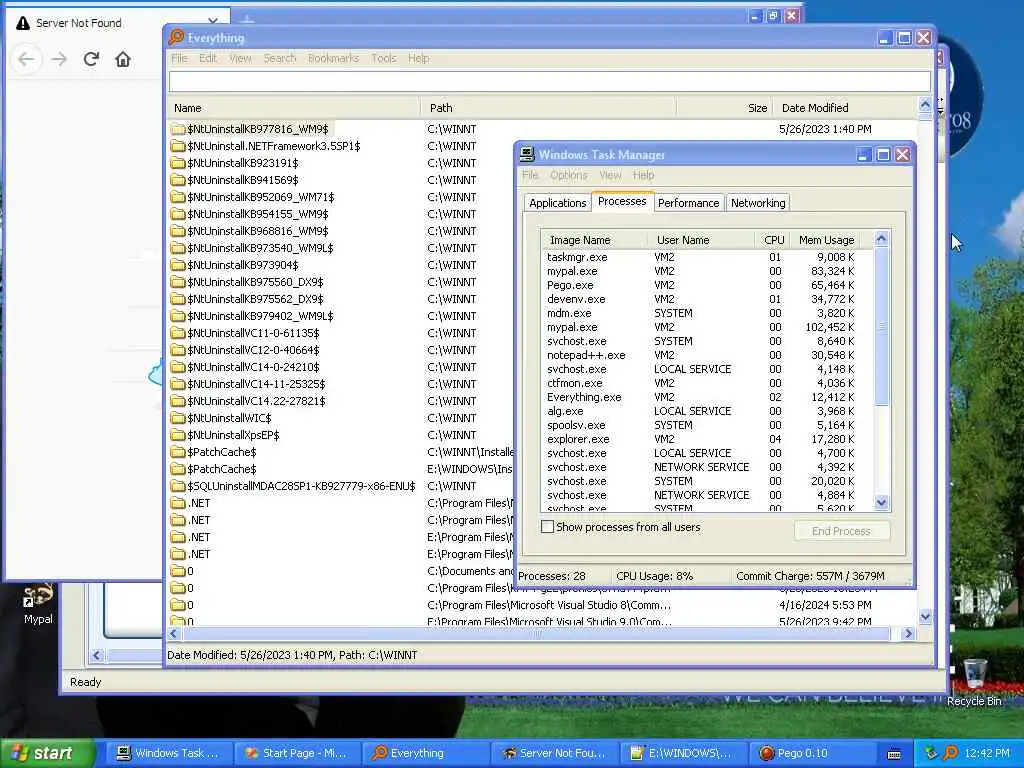Click process list scroll up arrow
This screenshot has width=1024, height=768.
click(881, 239)
